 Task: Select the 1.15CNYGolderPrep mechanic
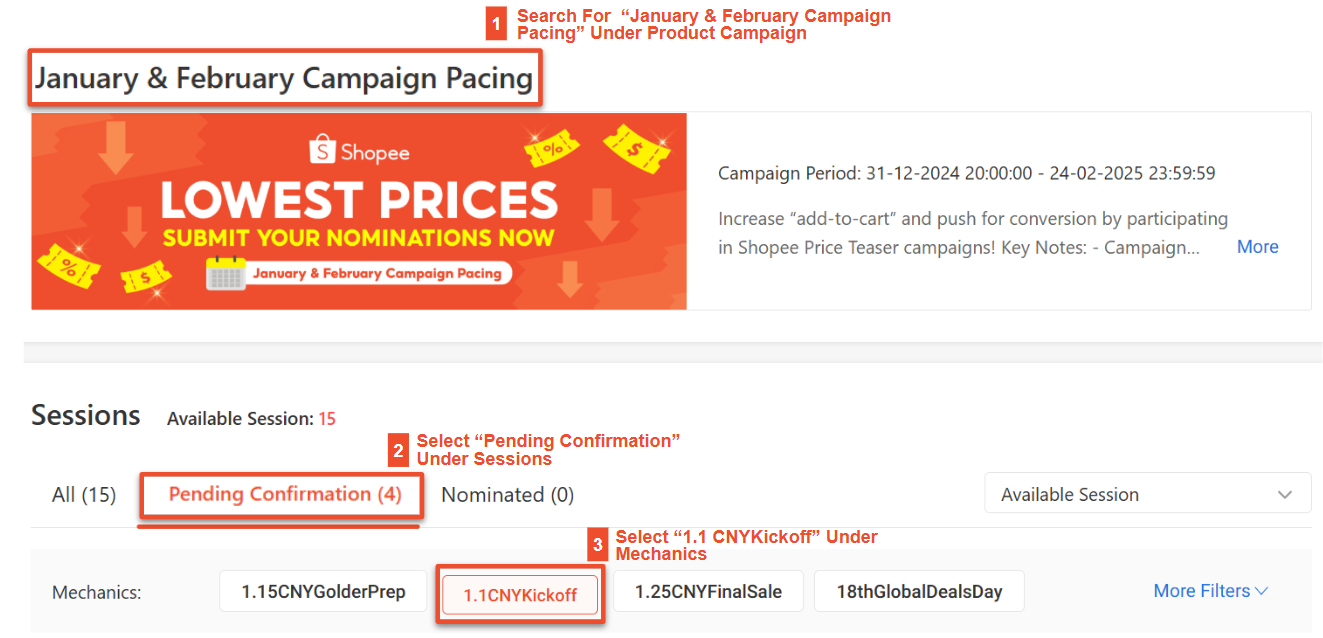322,591
